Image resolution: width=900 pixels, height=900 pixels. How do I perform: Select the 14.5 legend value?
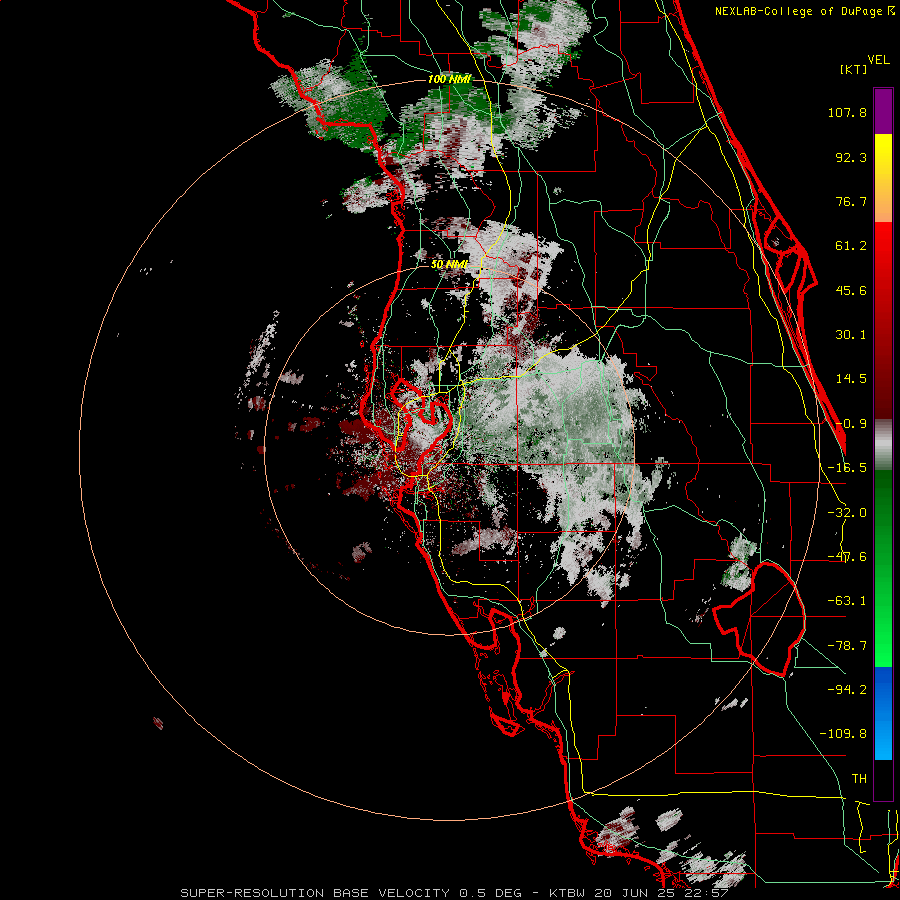pos(851,379)
